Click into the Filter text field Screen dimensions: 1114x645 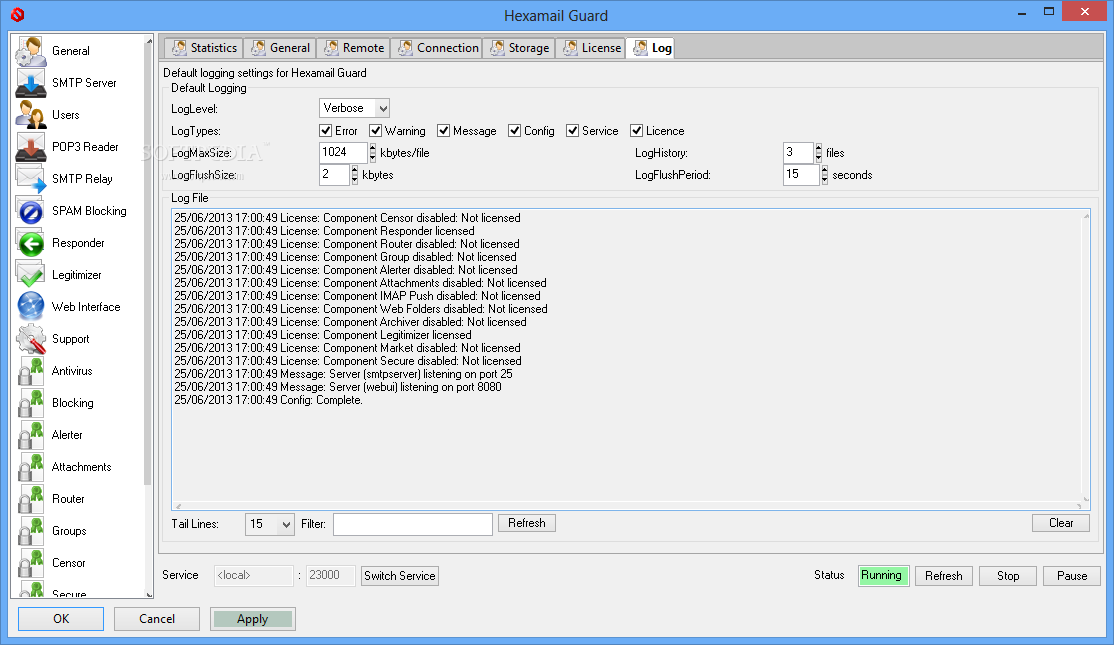click(413, 524)
